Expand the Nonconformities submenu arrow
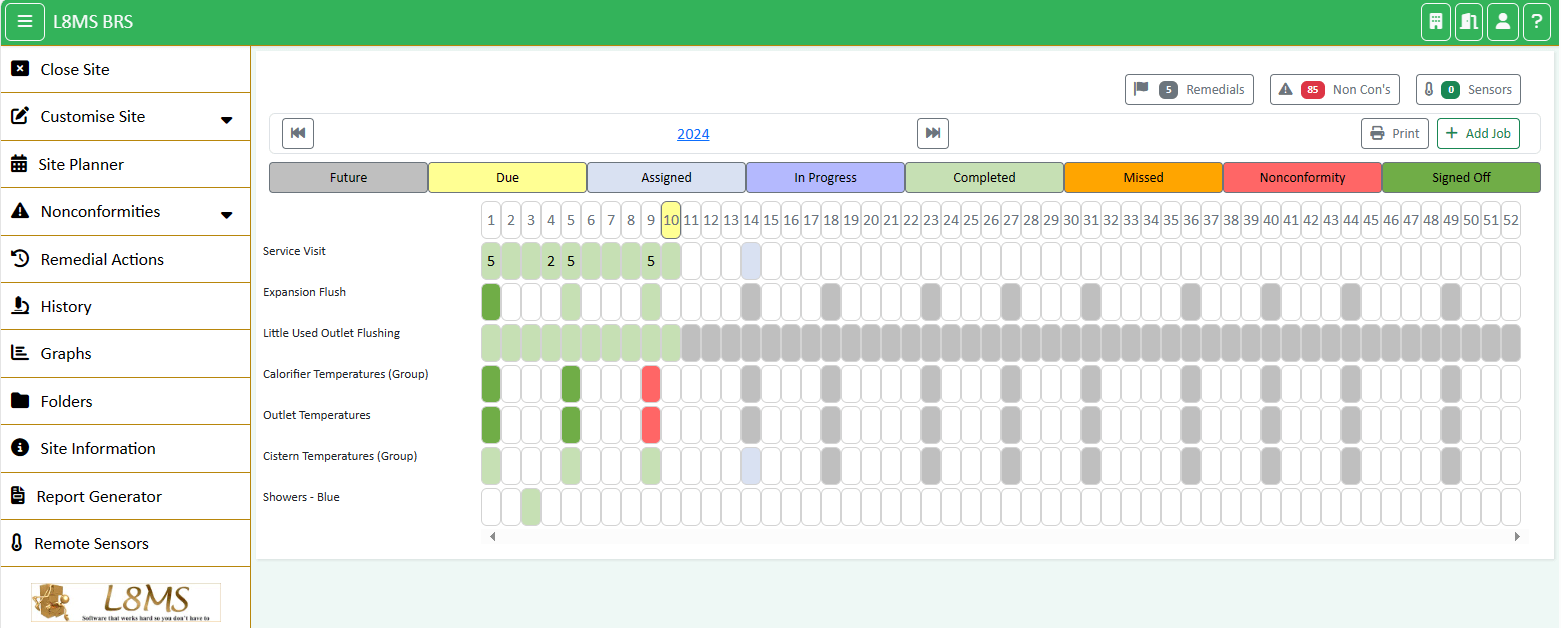 coord(227,215)
